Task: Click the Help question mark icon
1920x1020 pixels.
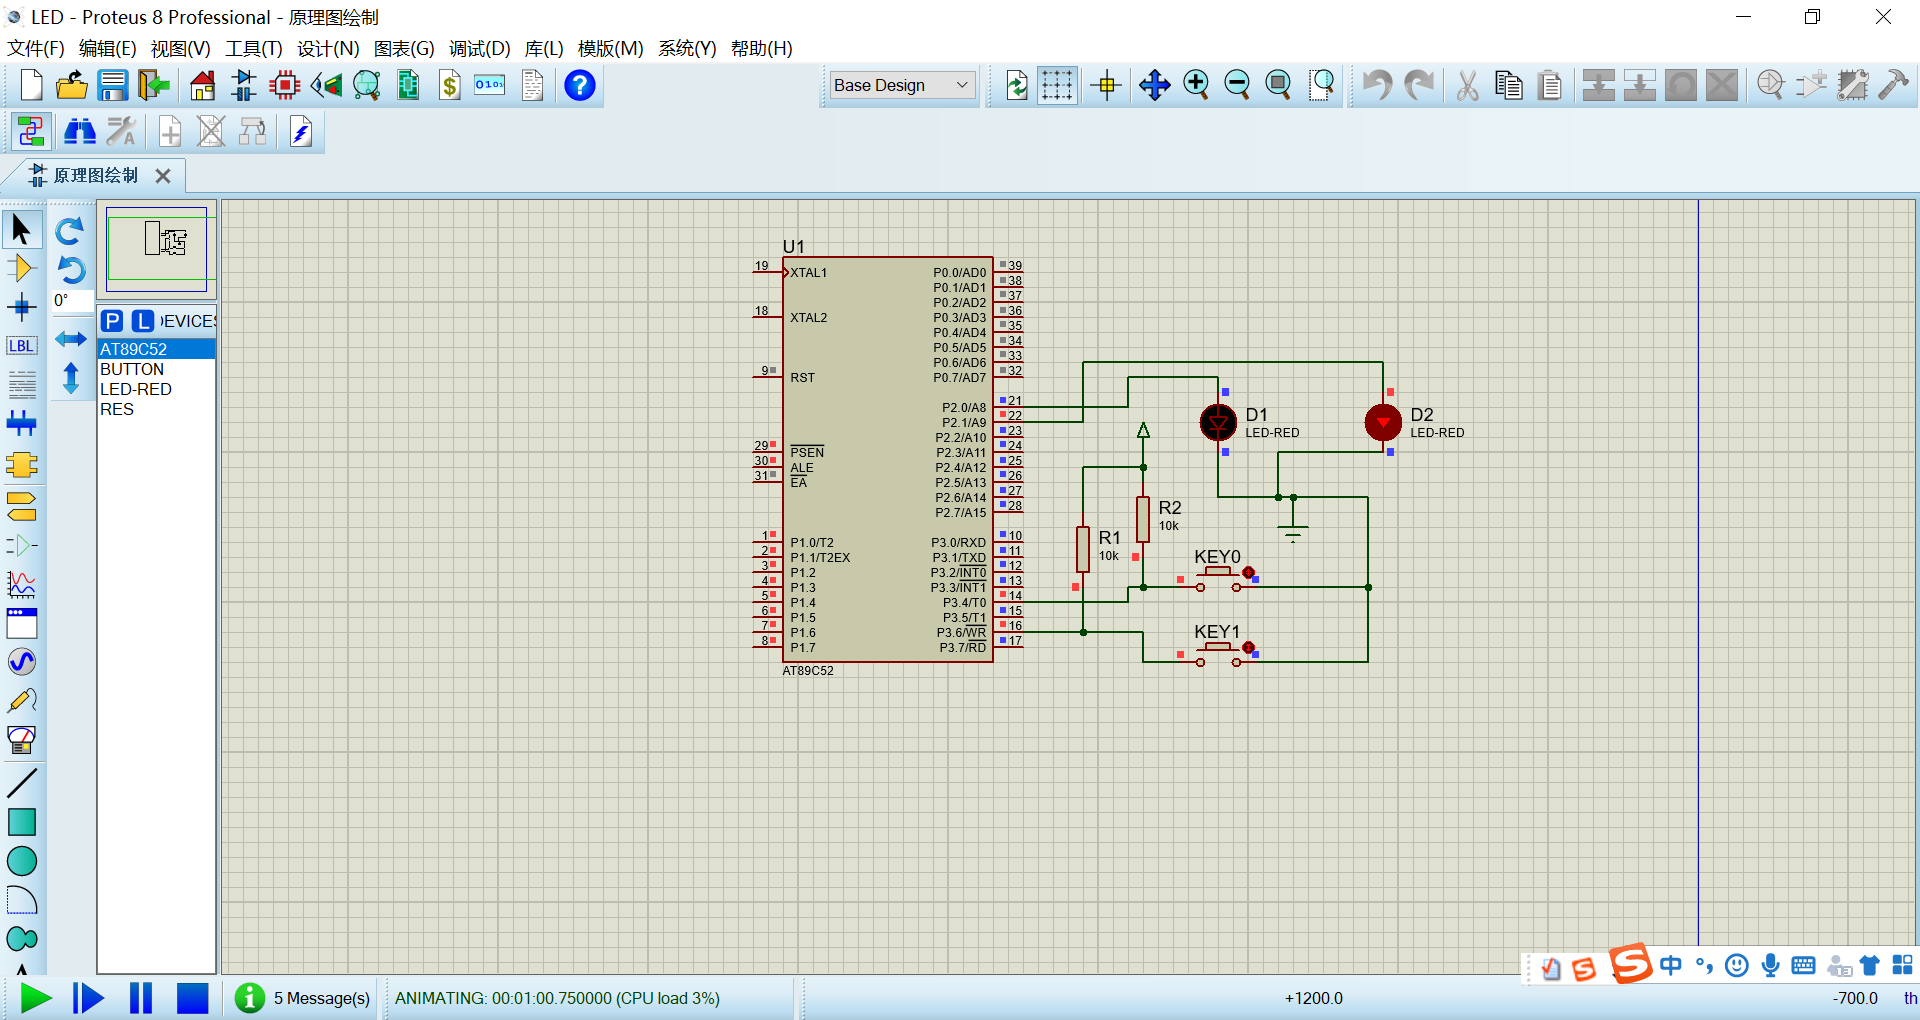Action: pos(579,86)
